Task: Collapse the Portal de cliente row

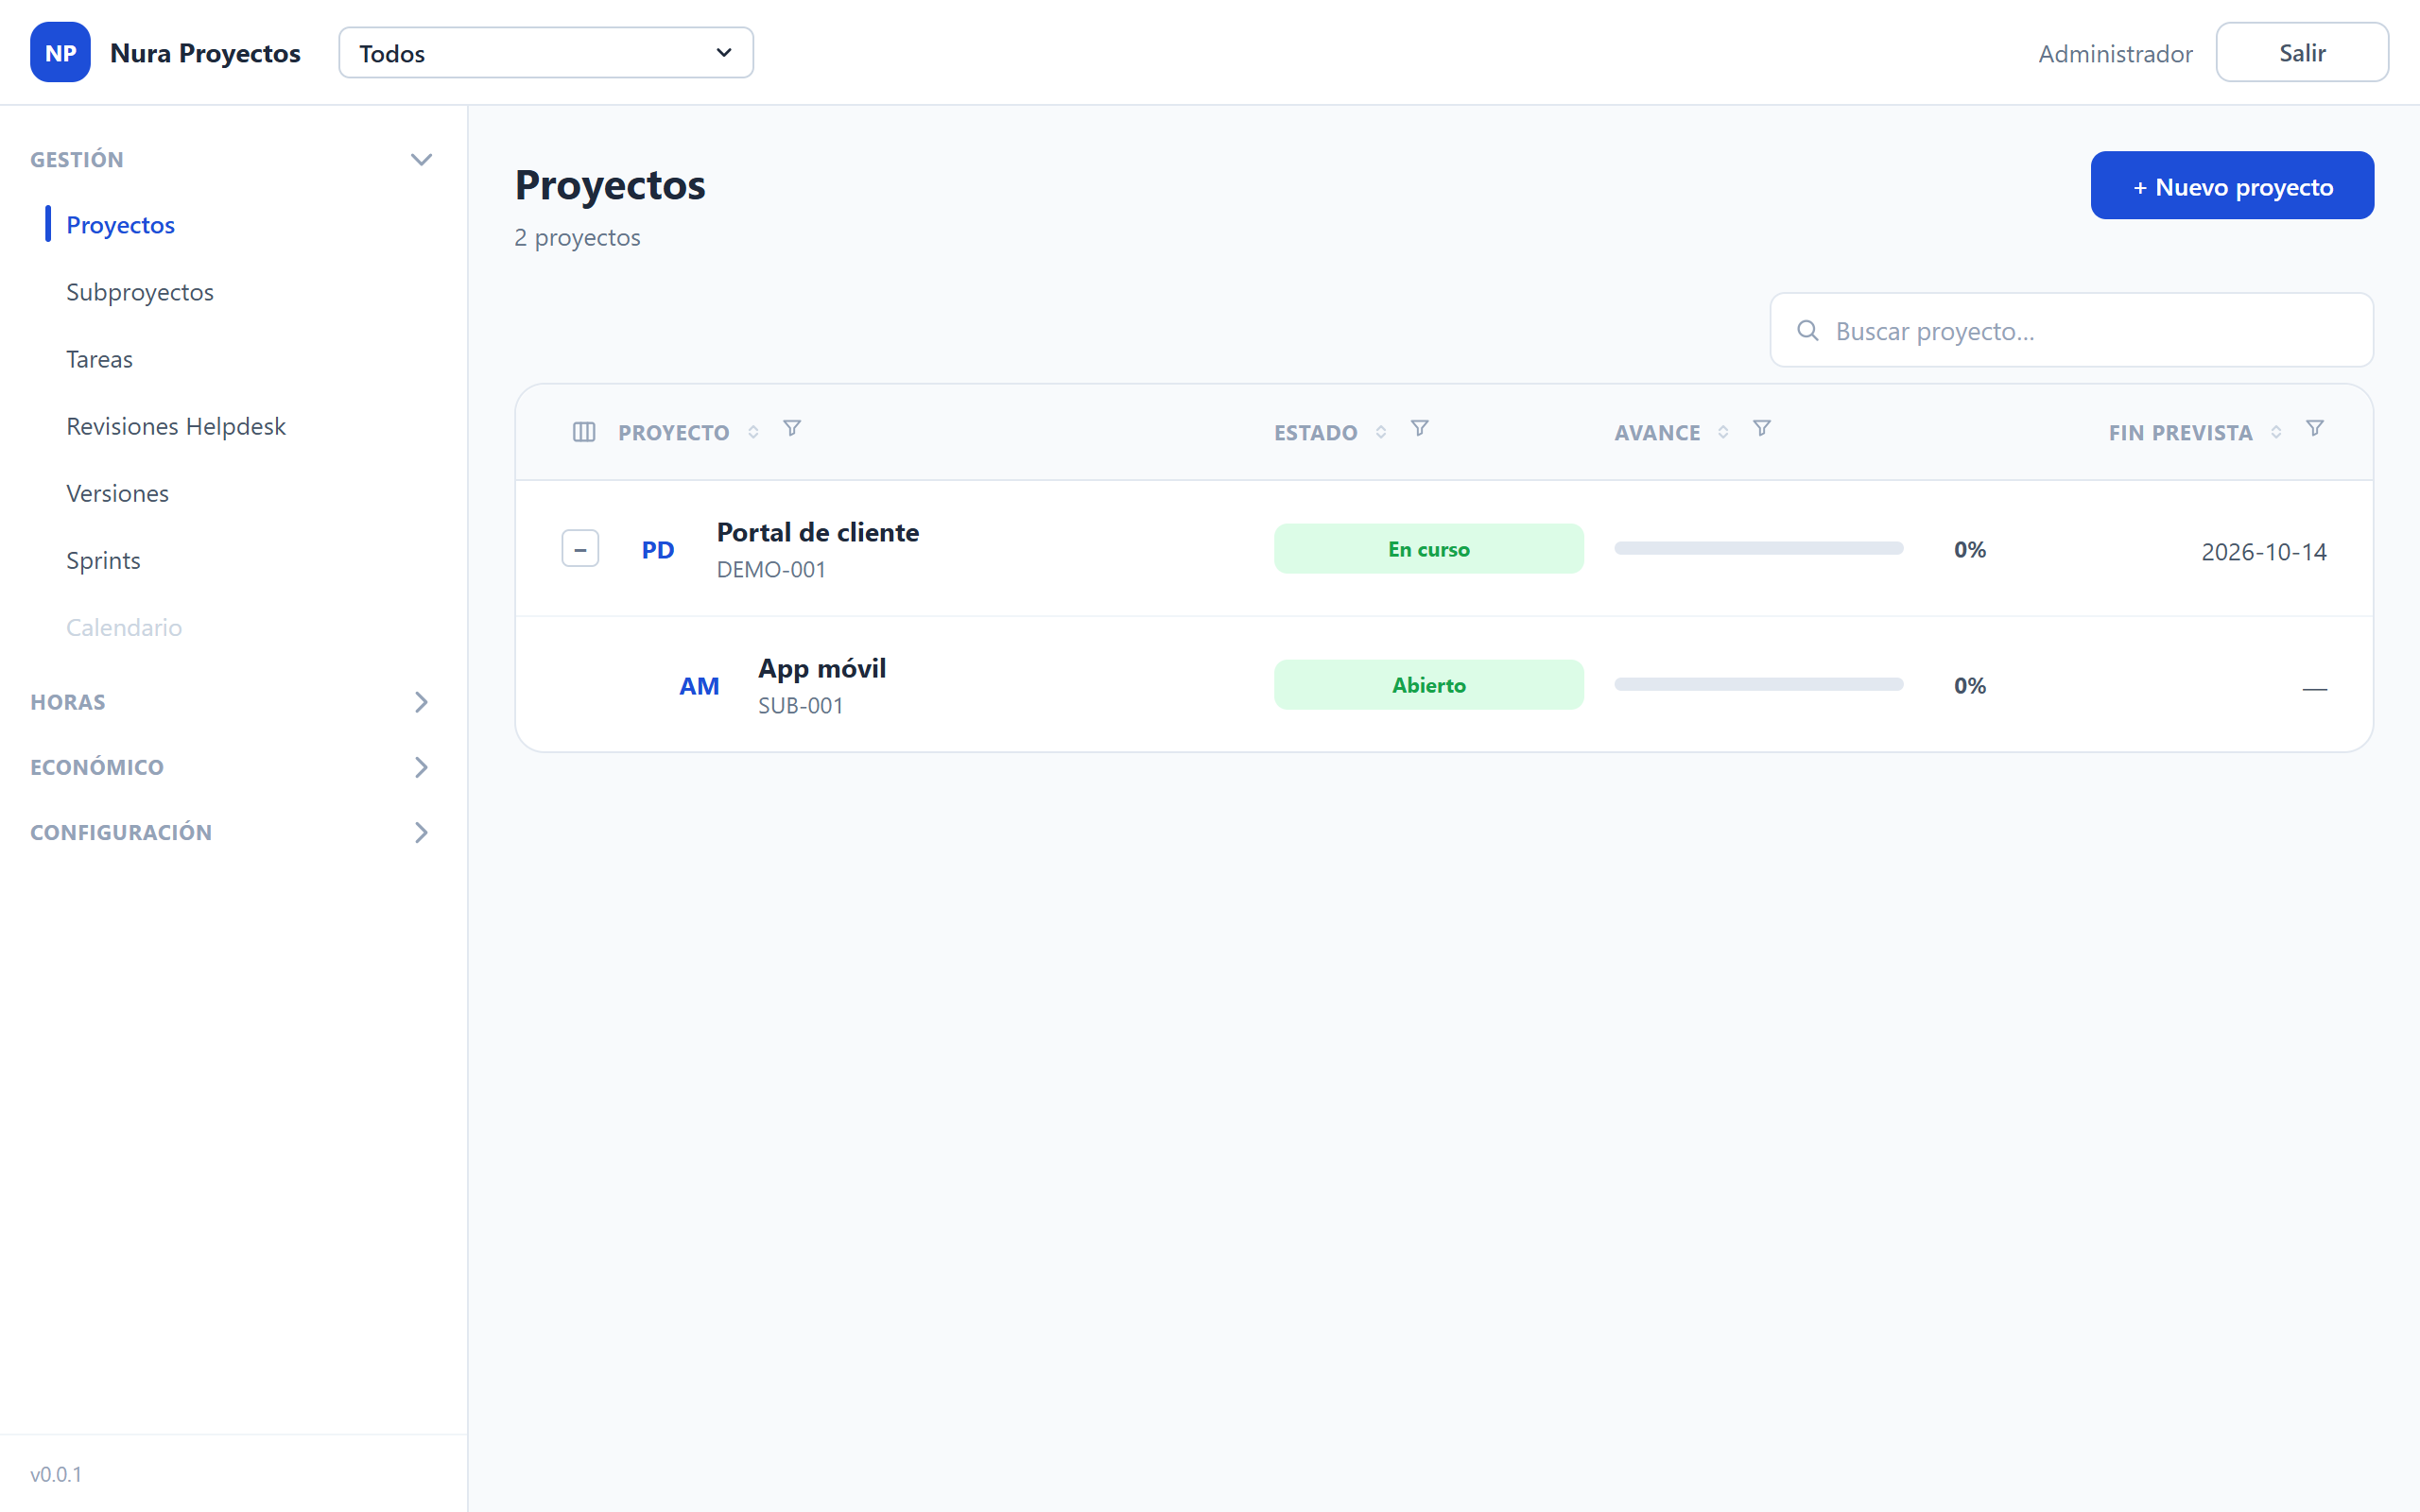Action: pyautogui.click(x=580, y=548)
